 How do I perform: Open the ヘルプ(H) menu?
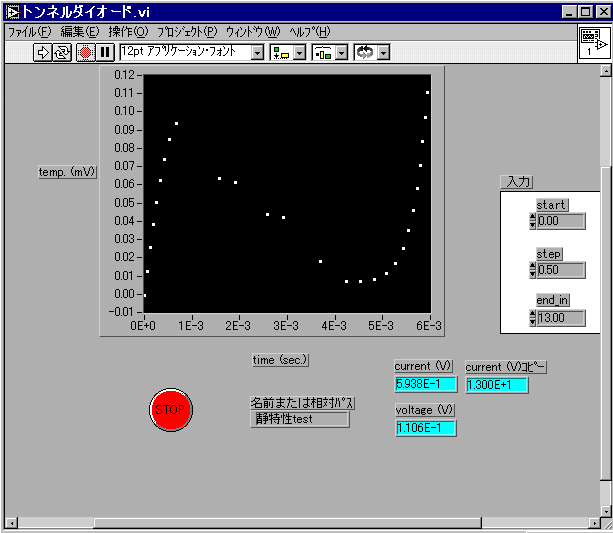click(310, 32)
